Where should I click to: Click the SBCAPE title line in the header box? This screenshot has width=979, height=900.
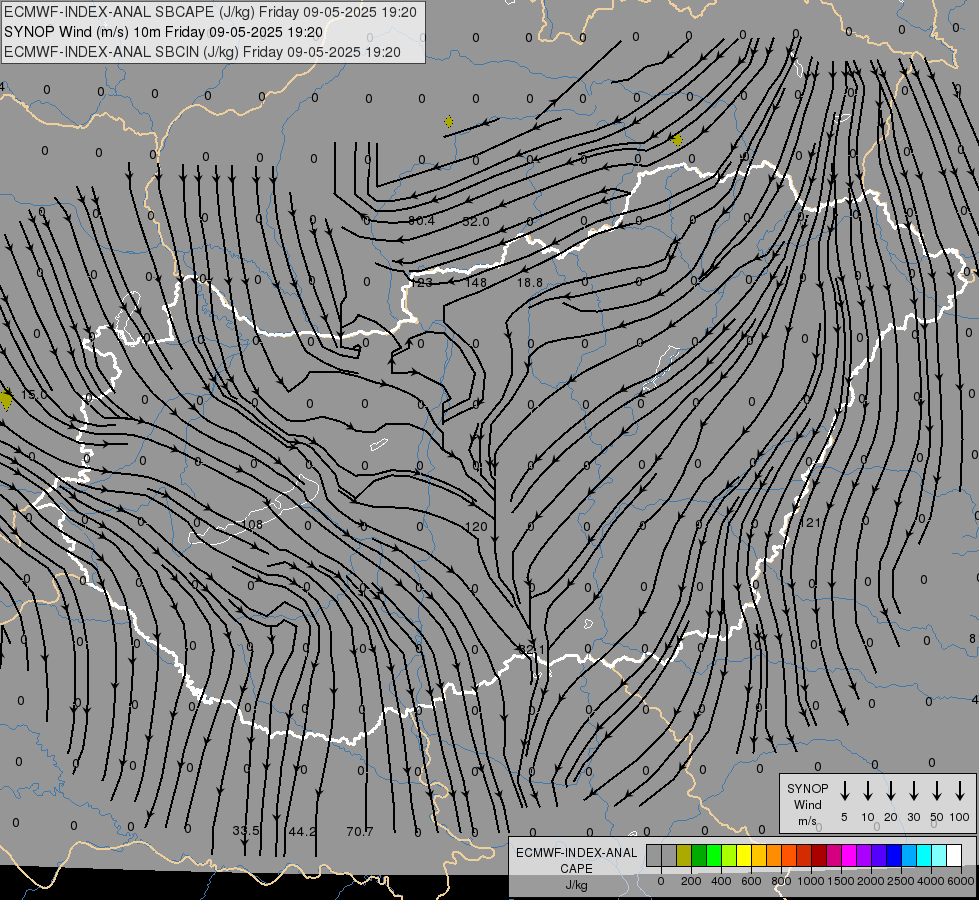click(x=210, y=12)
